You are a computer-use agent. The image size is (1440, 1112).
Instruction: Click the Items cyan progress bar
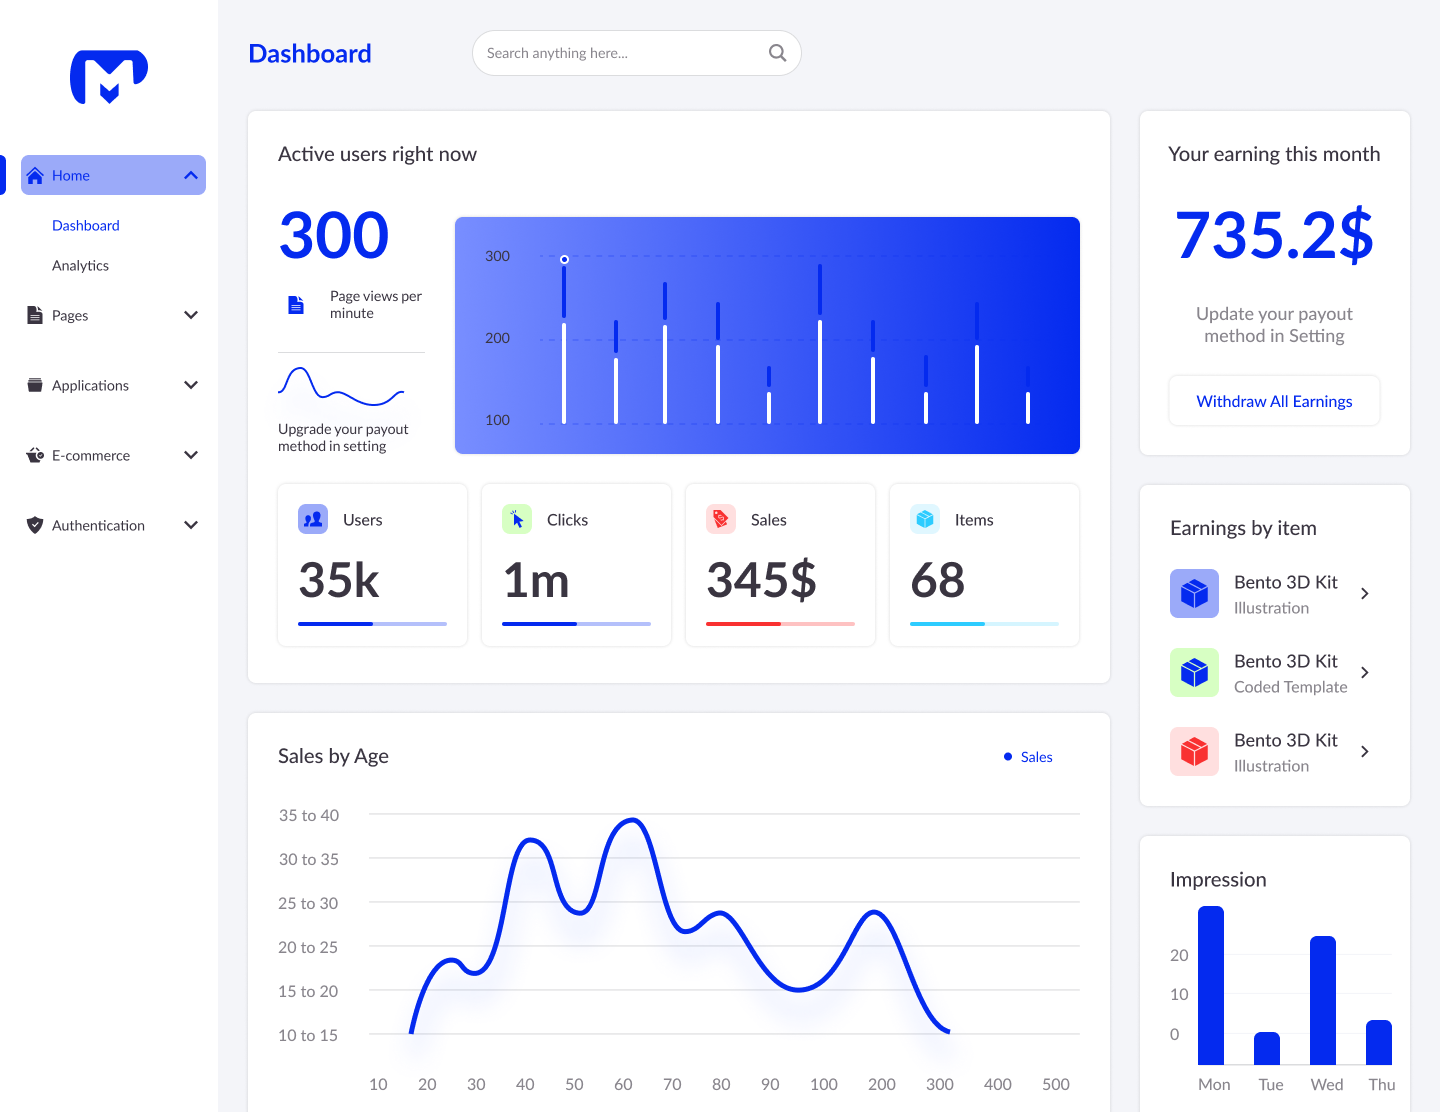pyautogui.click(x=984, y=624)
